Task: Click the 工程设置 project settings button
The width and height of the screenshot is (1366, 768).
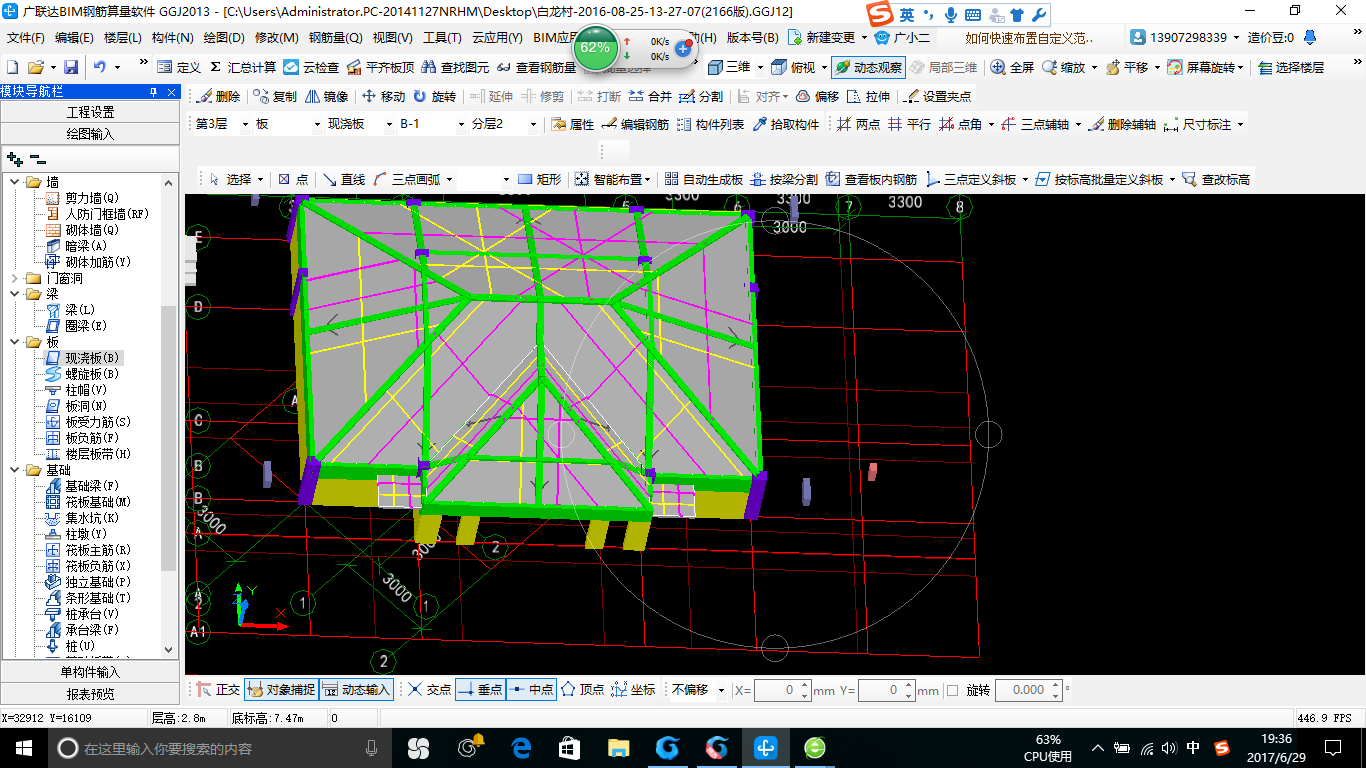Action: (90, 112)
